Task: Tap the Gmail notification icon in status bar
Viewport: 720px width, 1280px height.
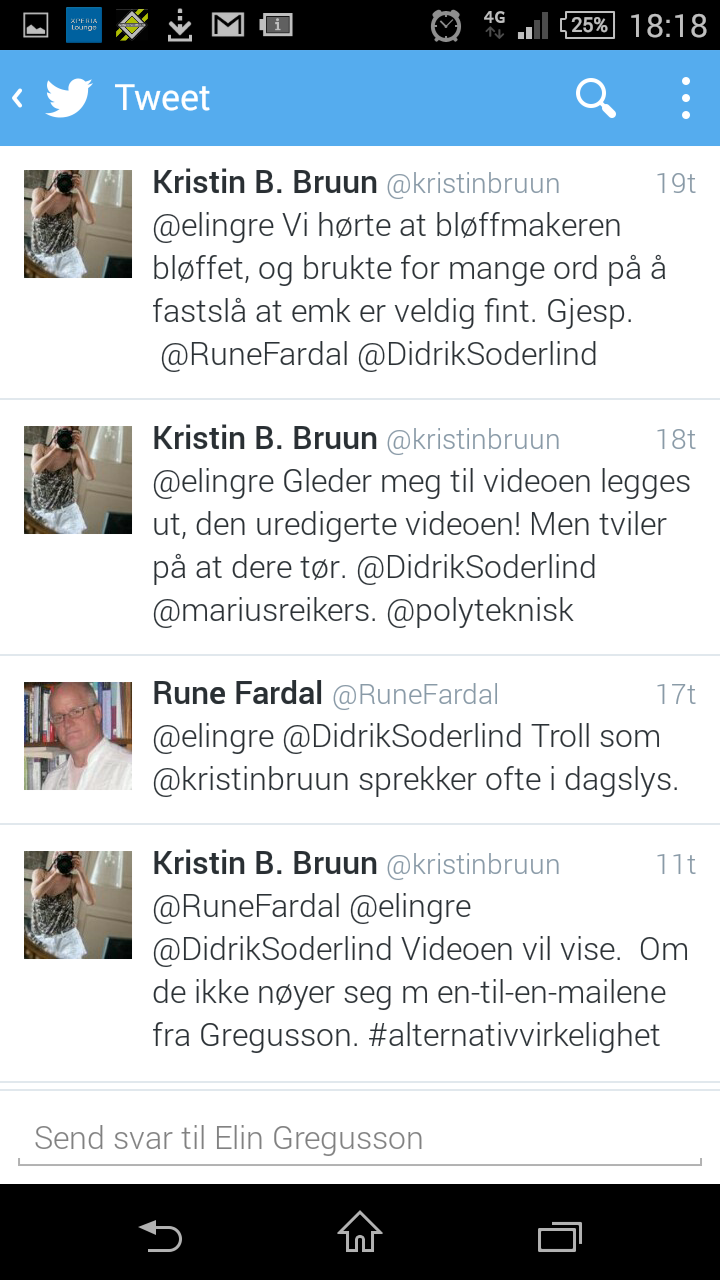Action: click(229, 25)
